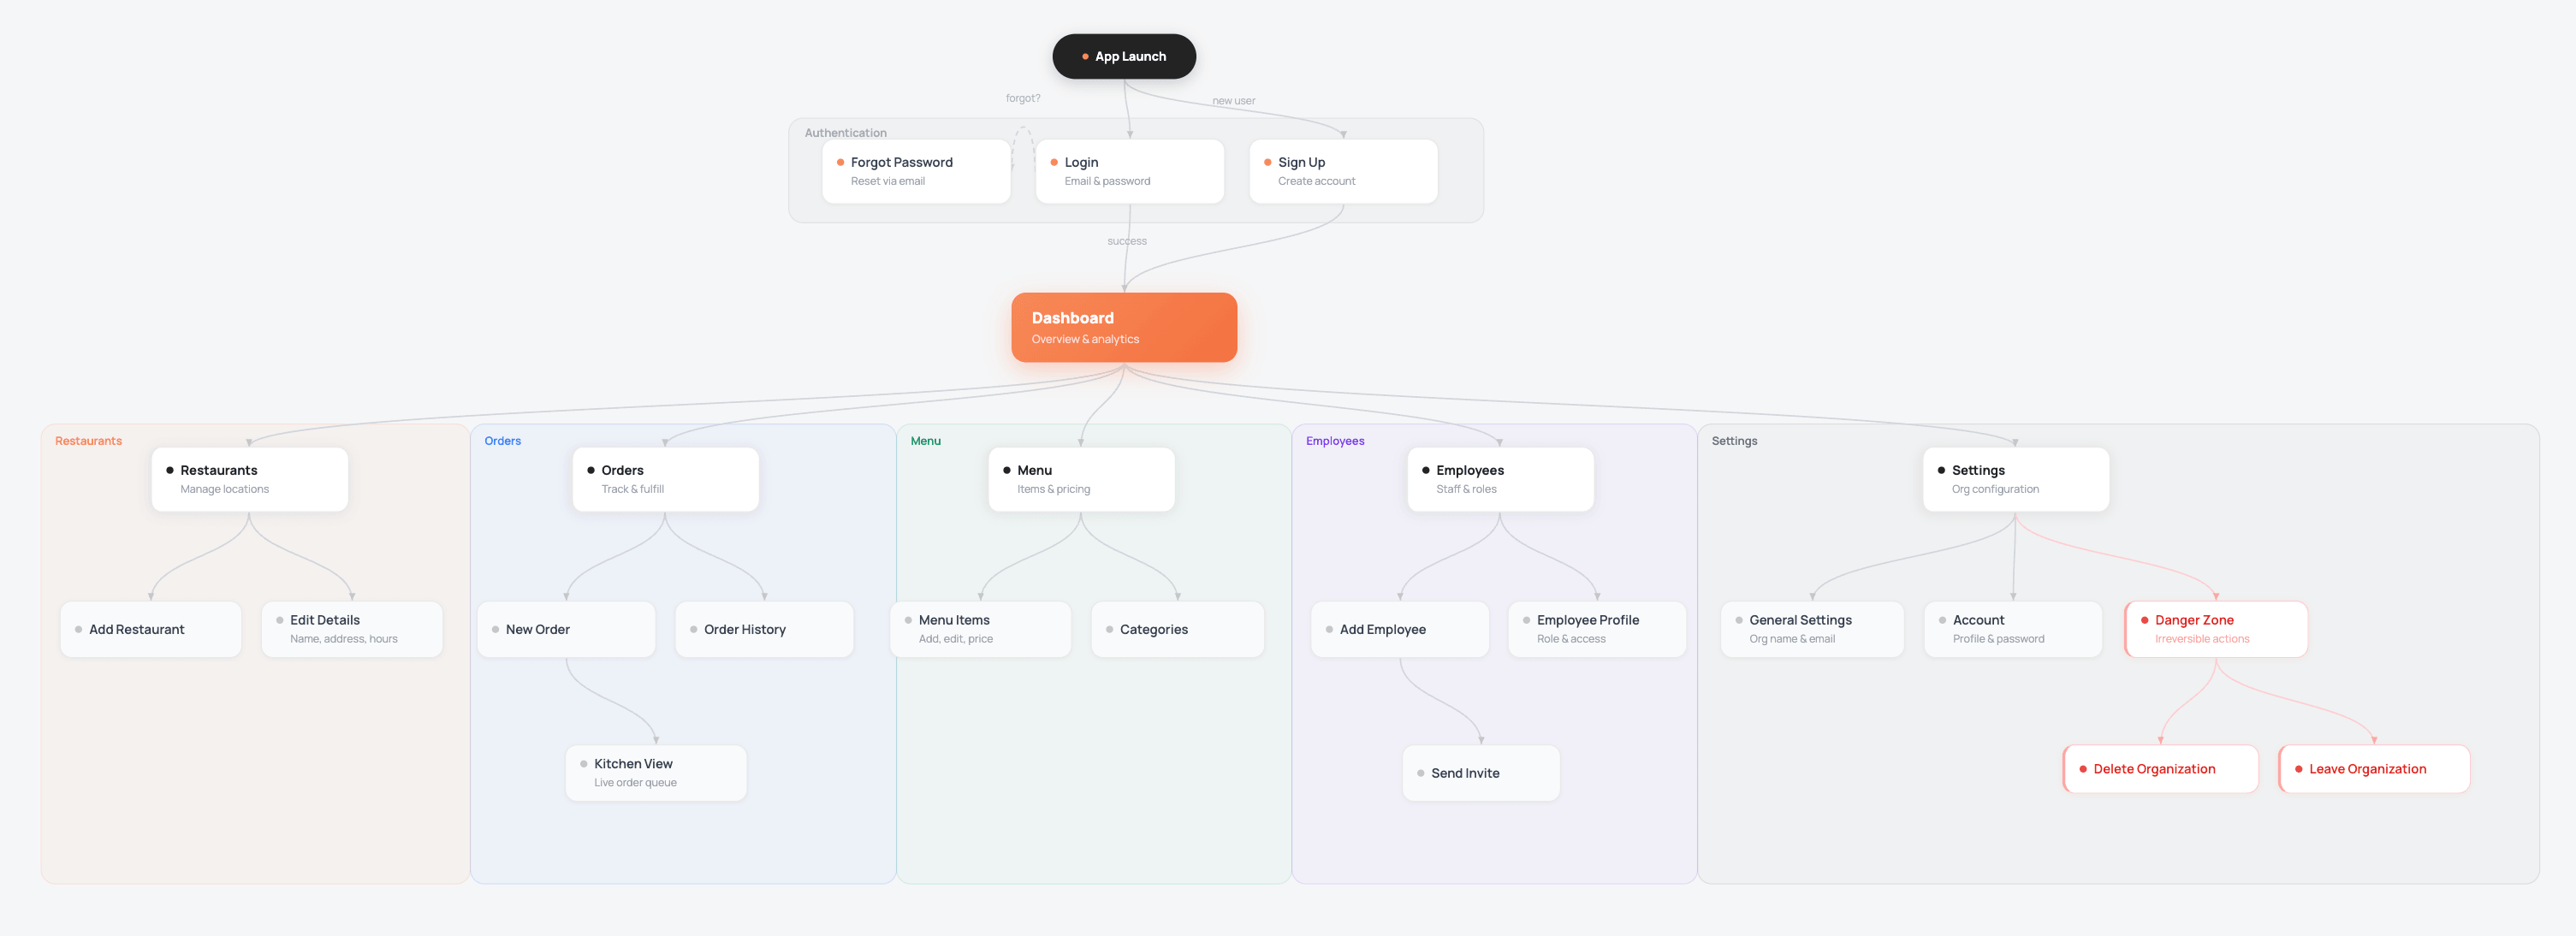The image size is (2576, 936).
Task: Click the 'new user' edge label
Action: 1233,101
